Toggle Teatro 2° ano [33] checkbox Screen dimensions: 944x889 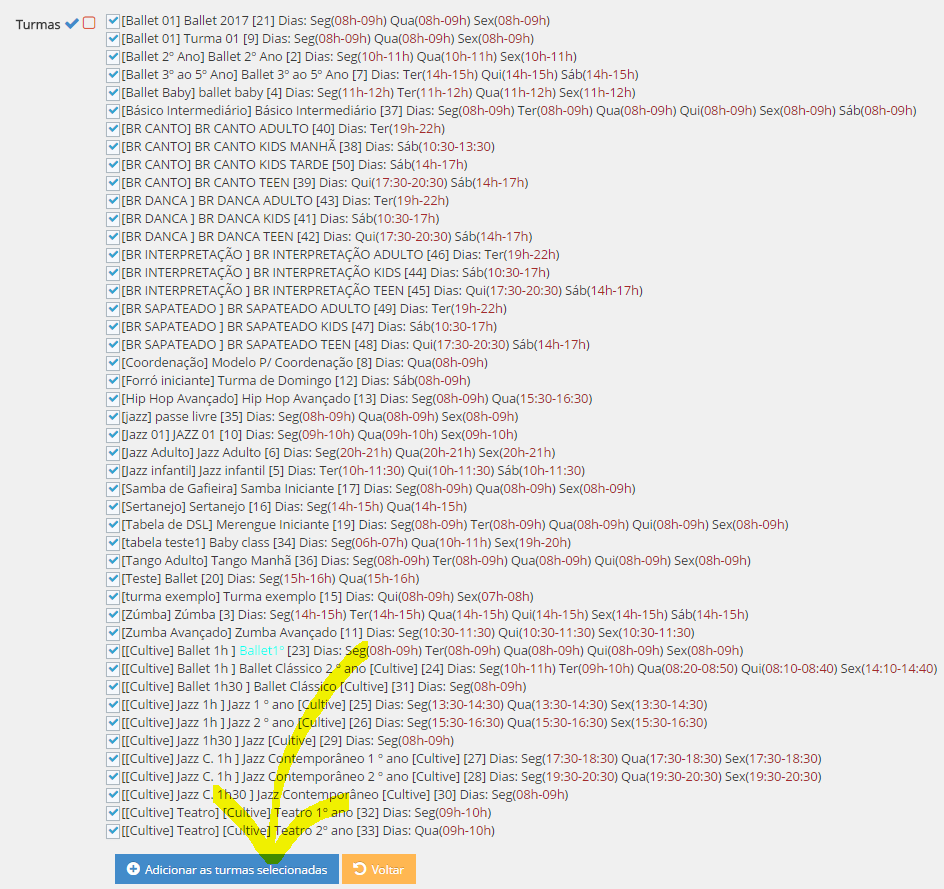[x=113, y=832]
